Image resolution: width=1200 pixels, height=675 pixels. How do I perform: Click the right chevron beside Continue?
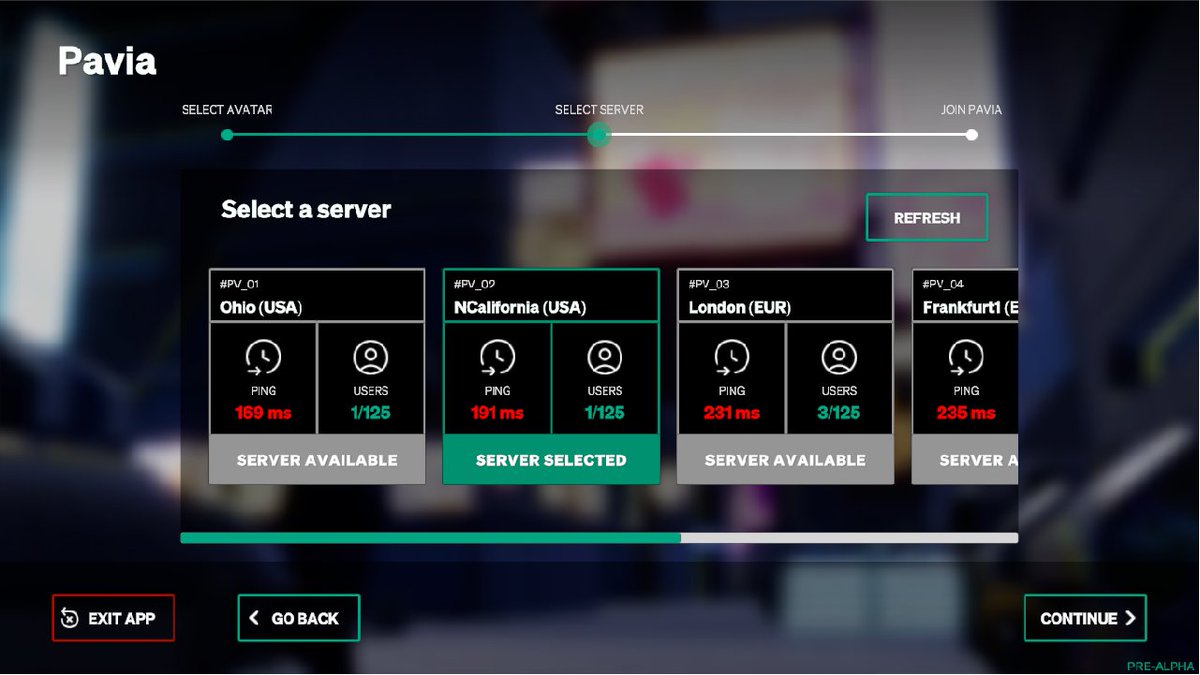tap(1130, 618)
